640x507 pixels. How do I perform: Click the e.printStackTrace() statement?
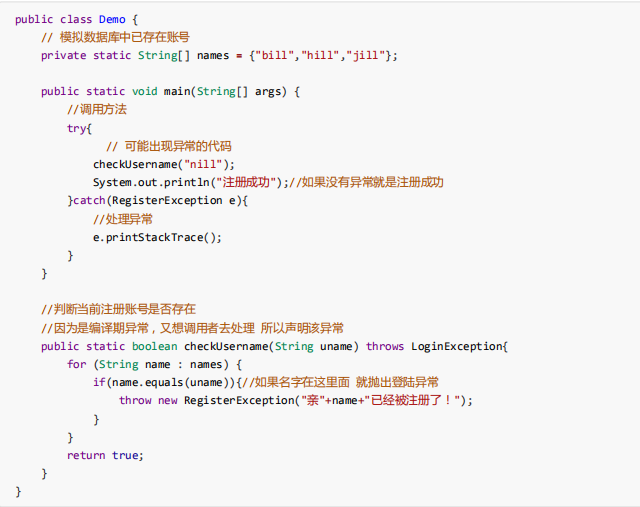pyautogui.click(x=158, y=238)
